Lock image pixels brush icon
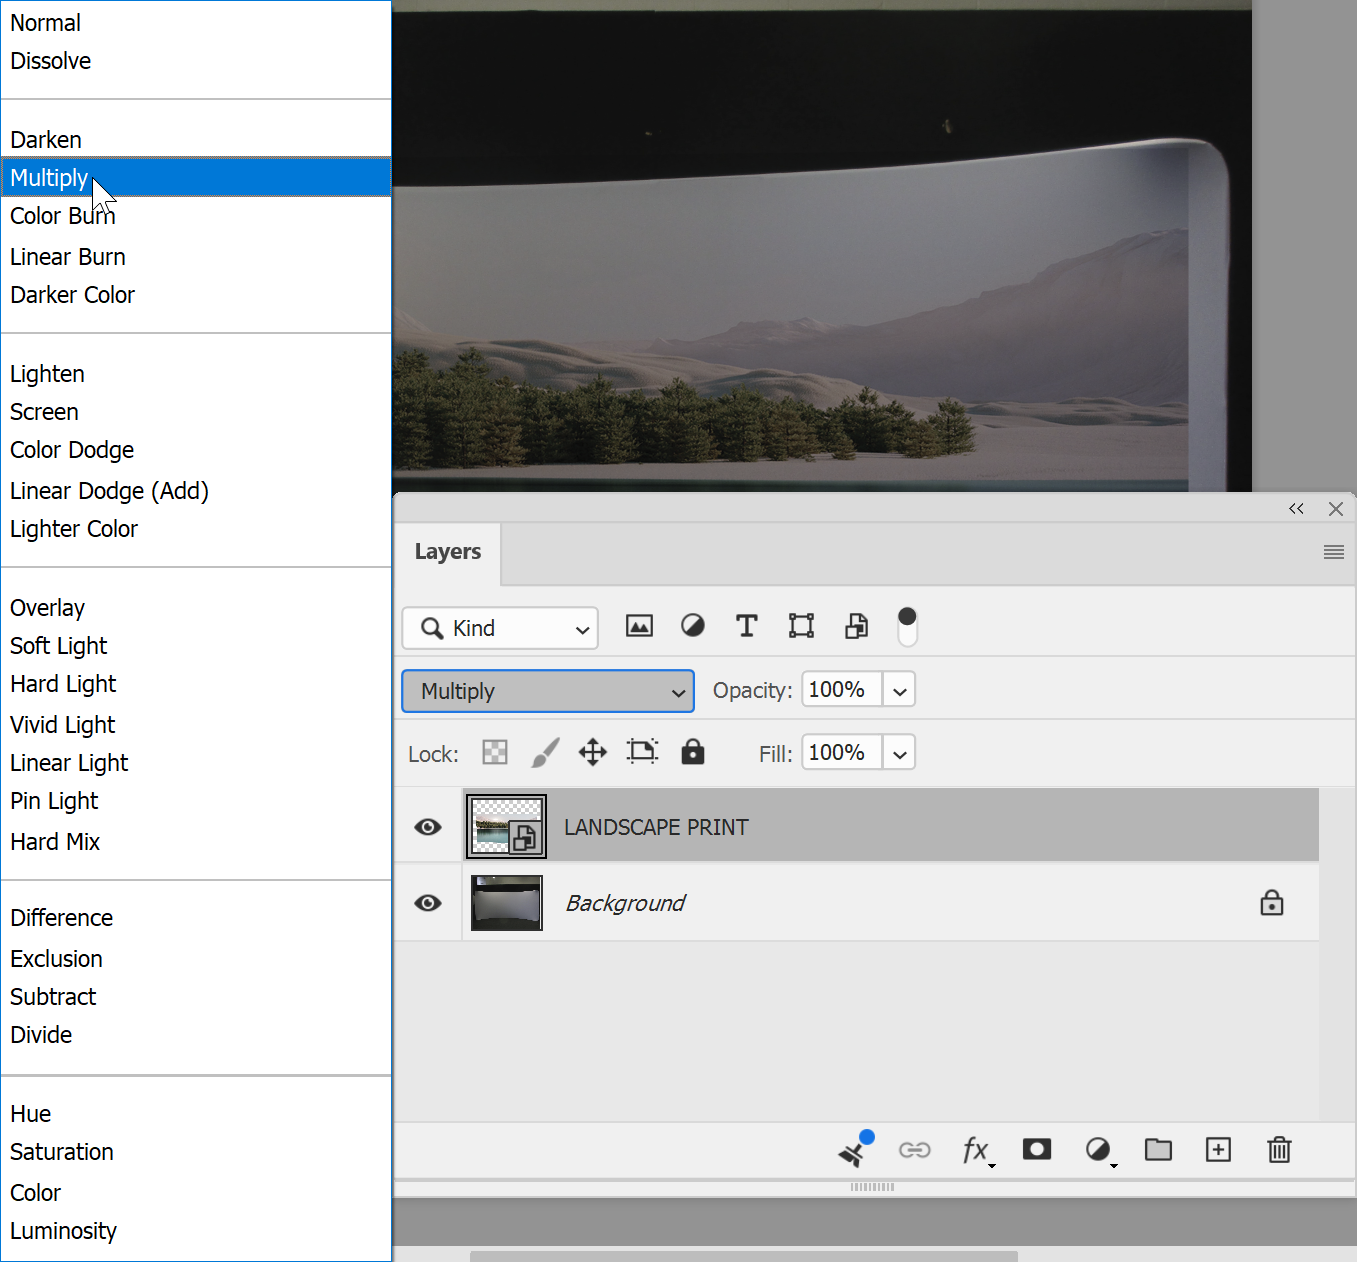The width and height of the screenshot is (1357, 1262). 544,752
